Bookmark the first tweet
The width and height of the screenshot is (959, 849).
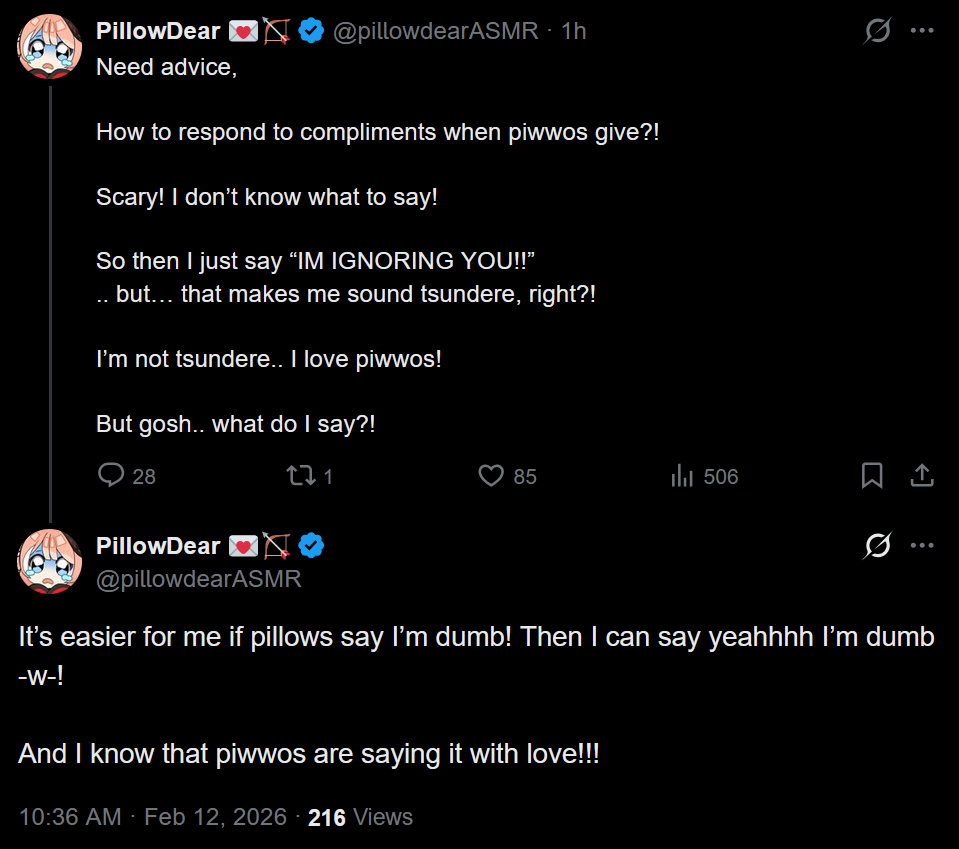tap(872, 475)
